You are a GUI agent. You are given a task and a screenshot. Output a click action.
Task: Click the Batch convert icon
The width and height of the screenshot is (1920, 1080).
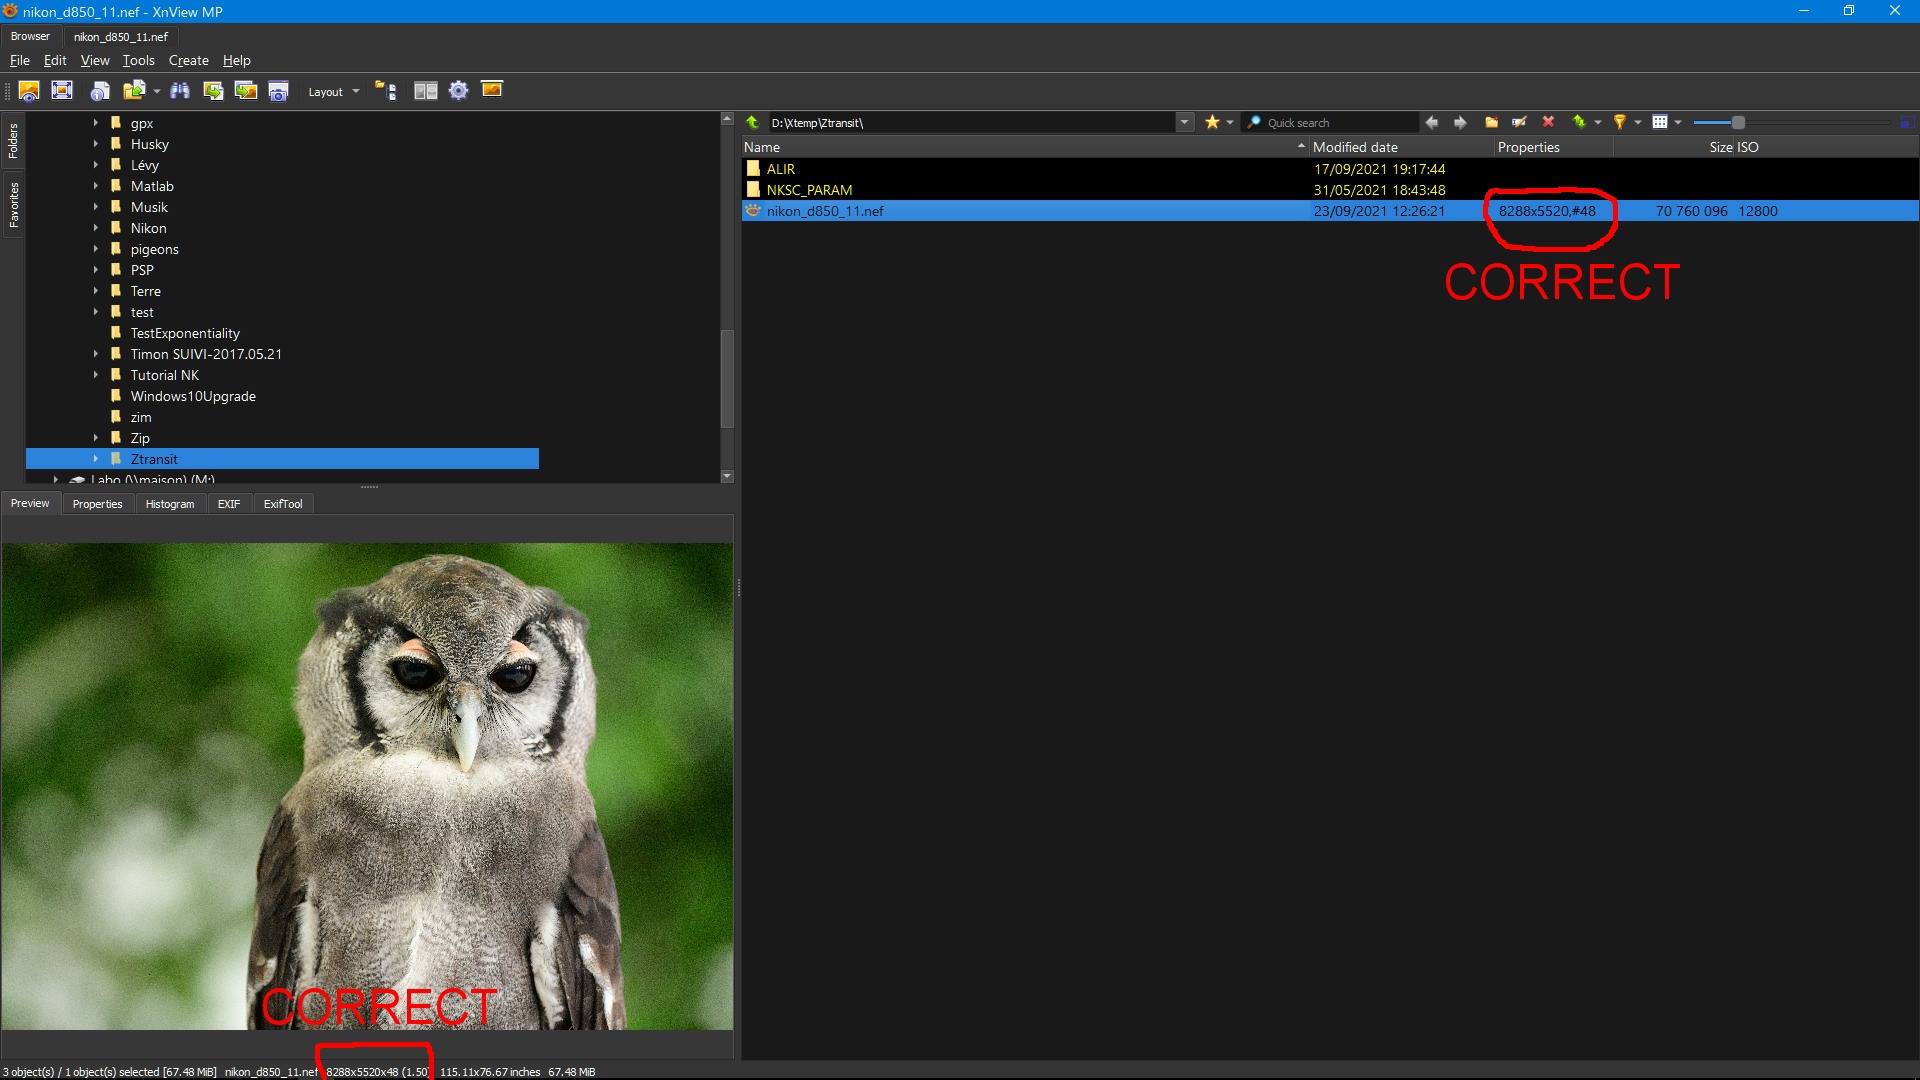(213, 91)
